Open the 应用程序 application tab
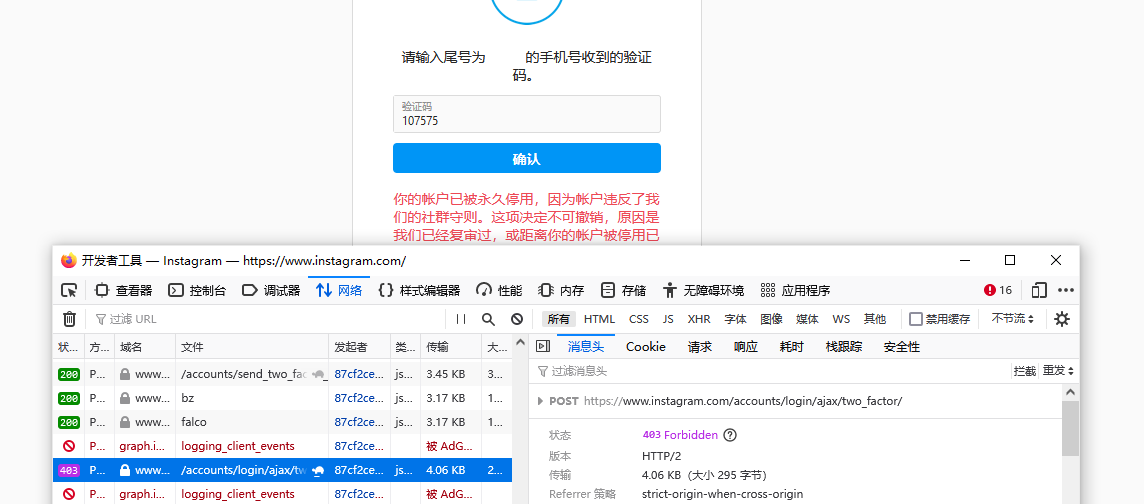This screenshot has width=1144, height=504. tap(796, 290)
